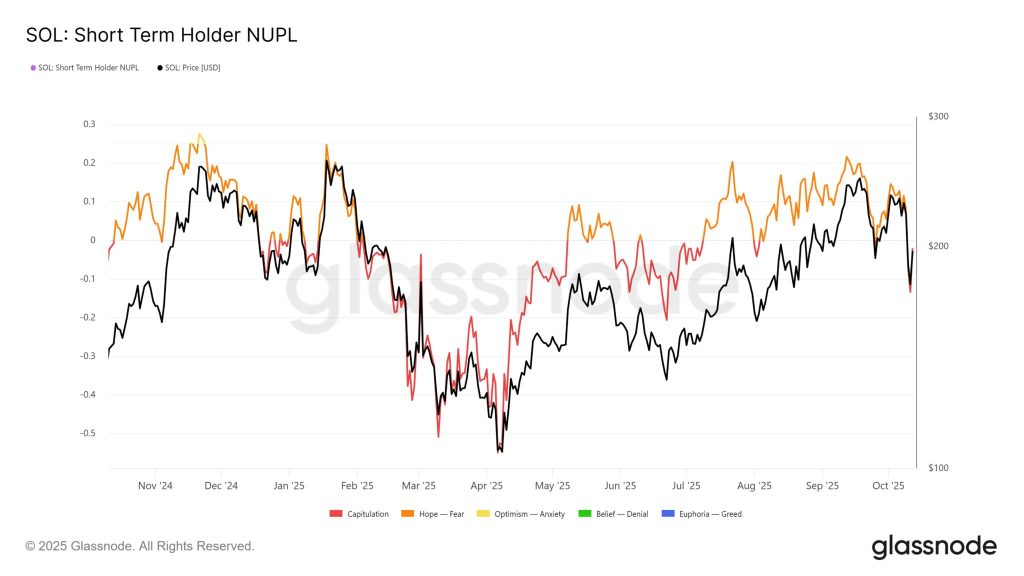Click the glassnode logo at bottom right
The width and height of the screenshot is (1024, 576).
[x=934, y=546]
